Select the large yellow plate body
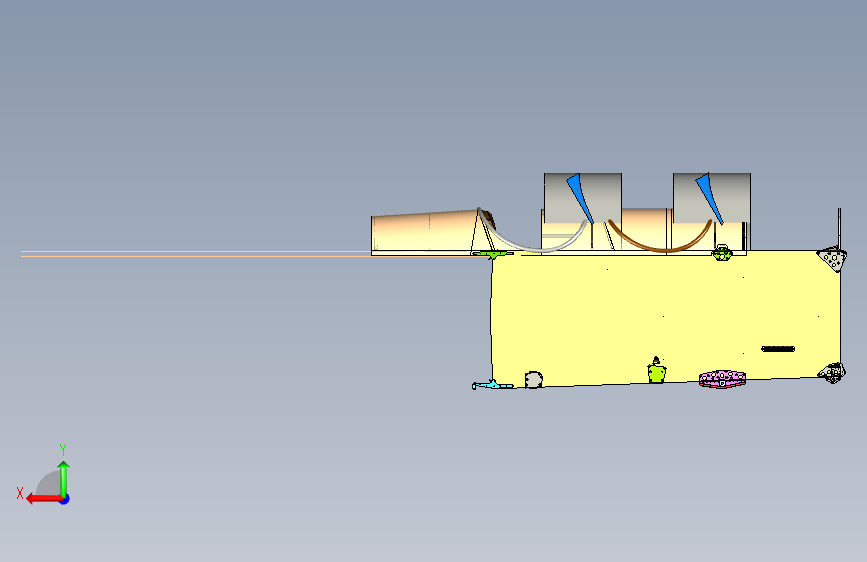Viewport: 867px width, 562px height. 664,318
